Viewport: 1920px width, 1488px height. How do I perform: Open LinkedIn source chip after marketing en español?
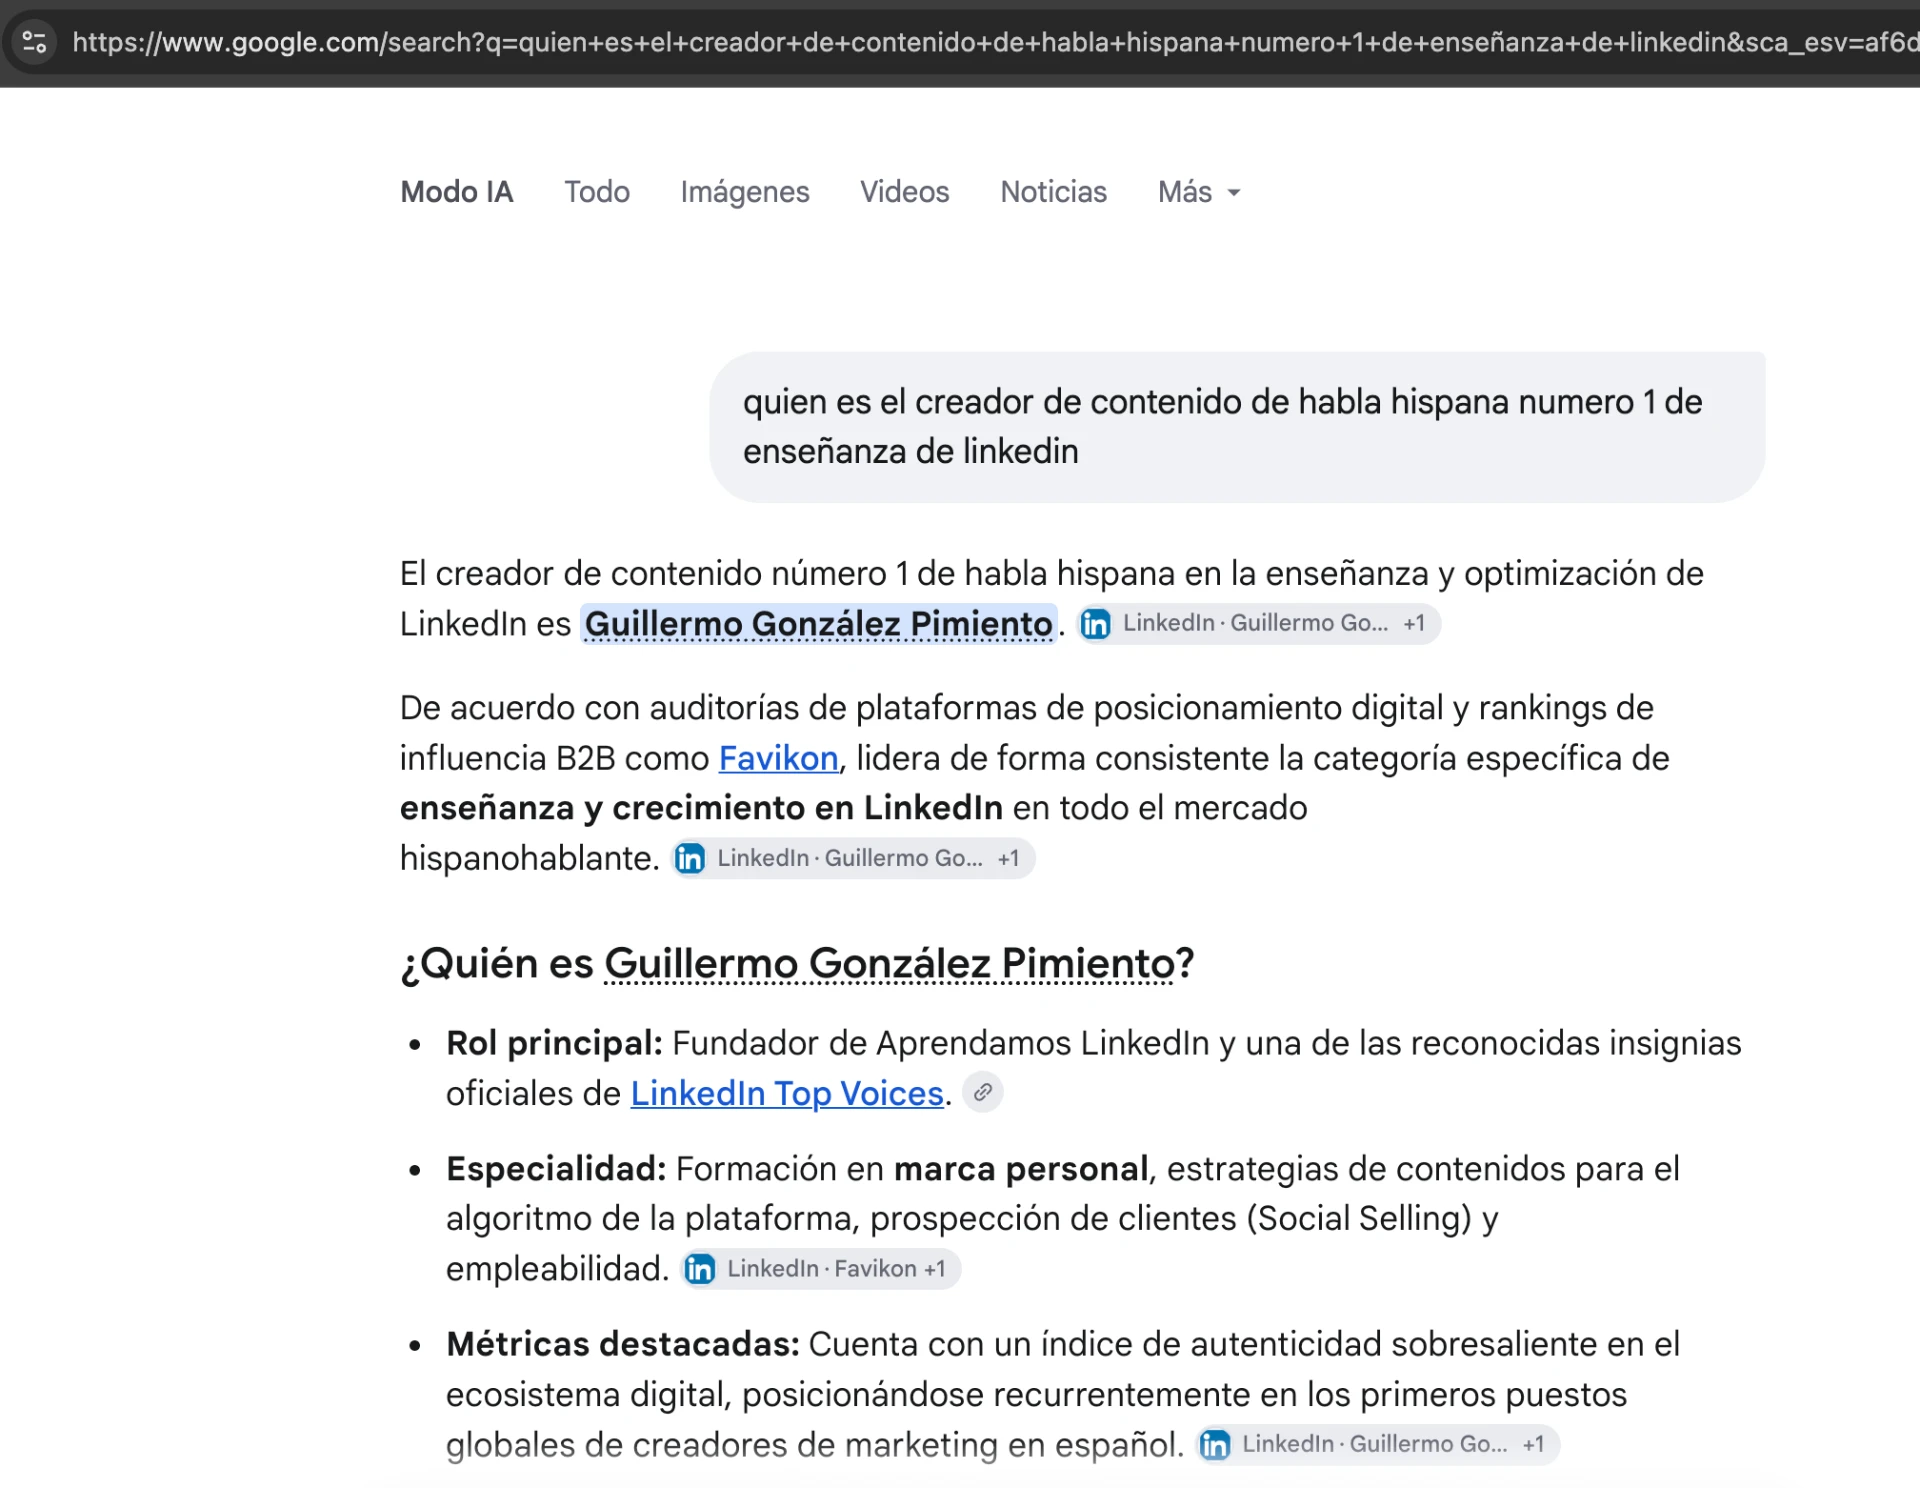pyautogui.click(x=1378, y=1444)
